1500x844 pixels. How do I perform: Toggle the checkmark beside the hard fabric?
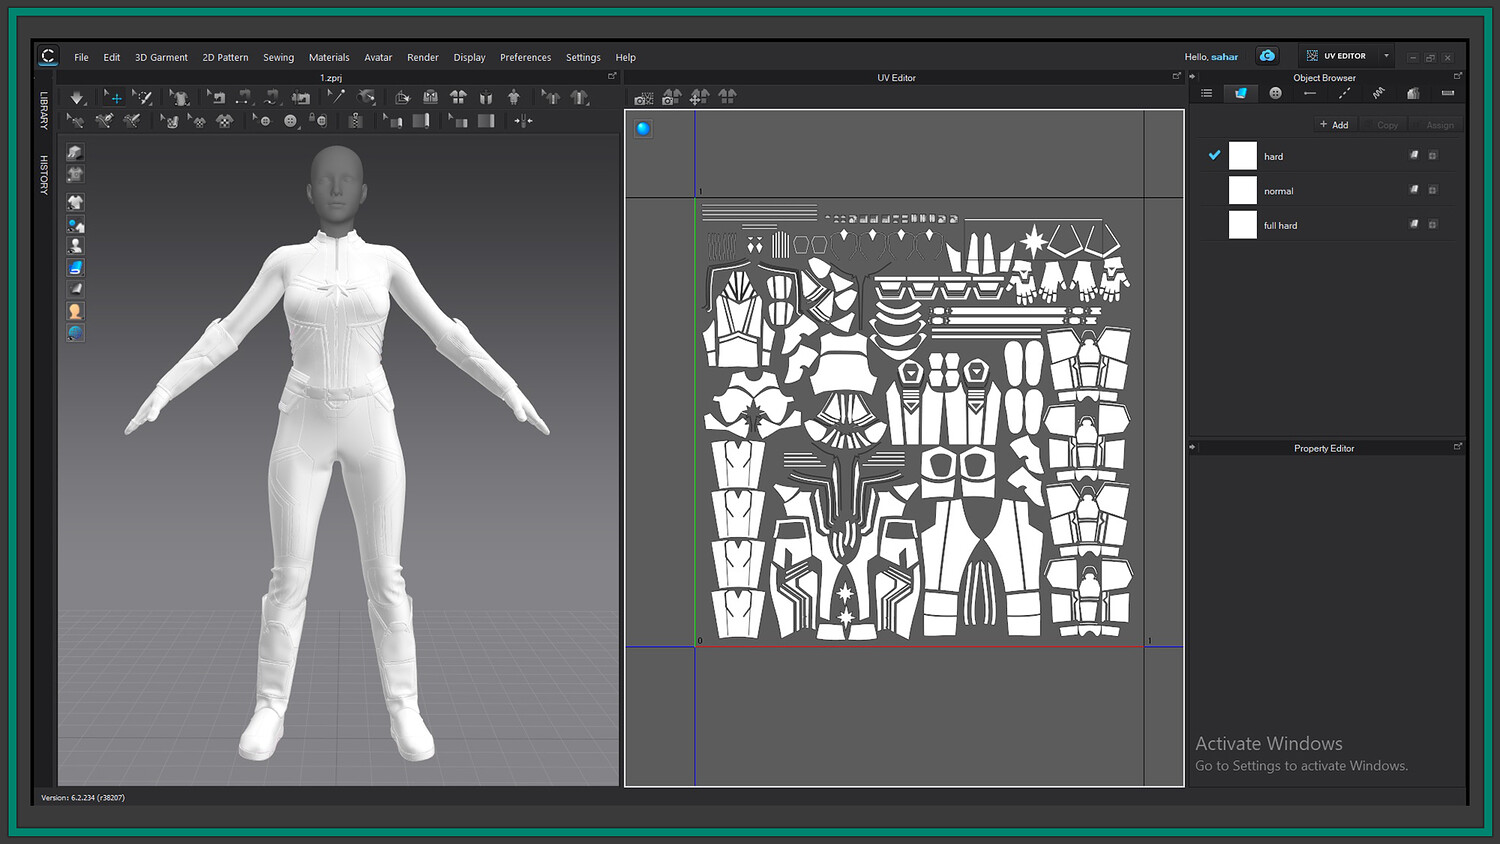click(x=1214, y=155)
